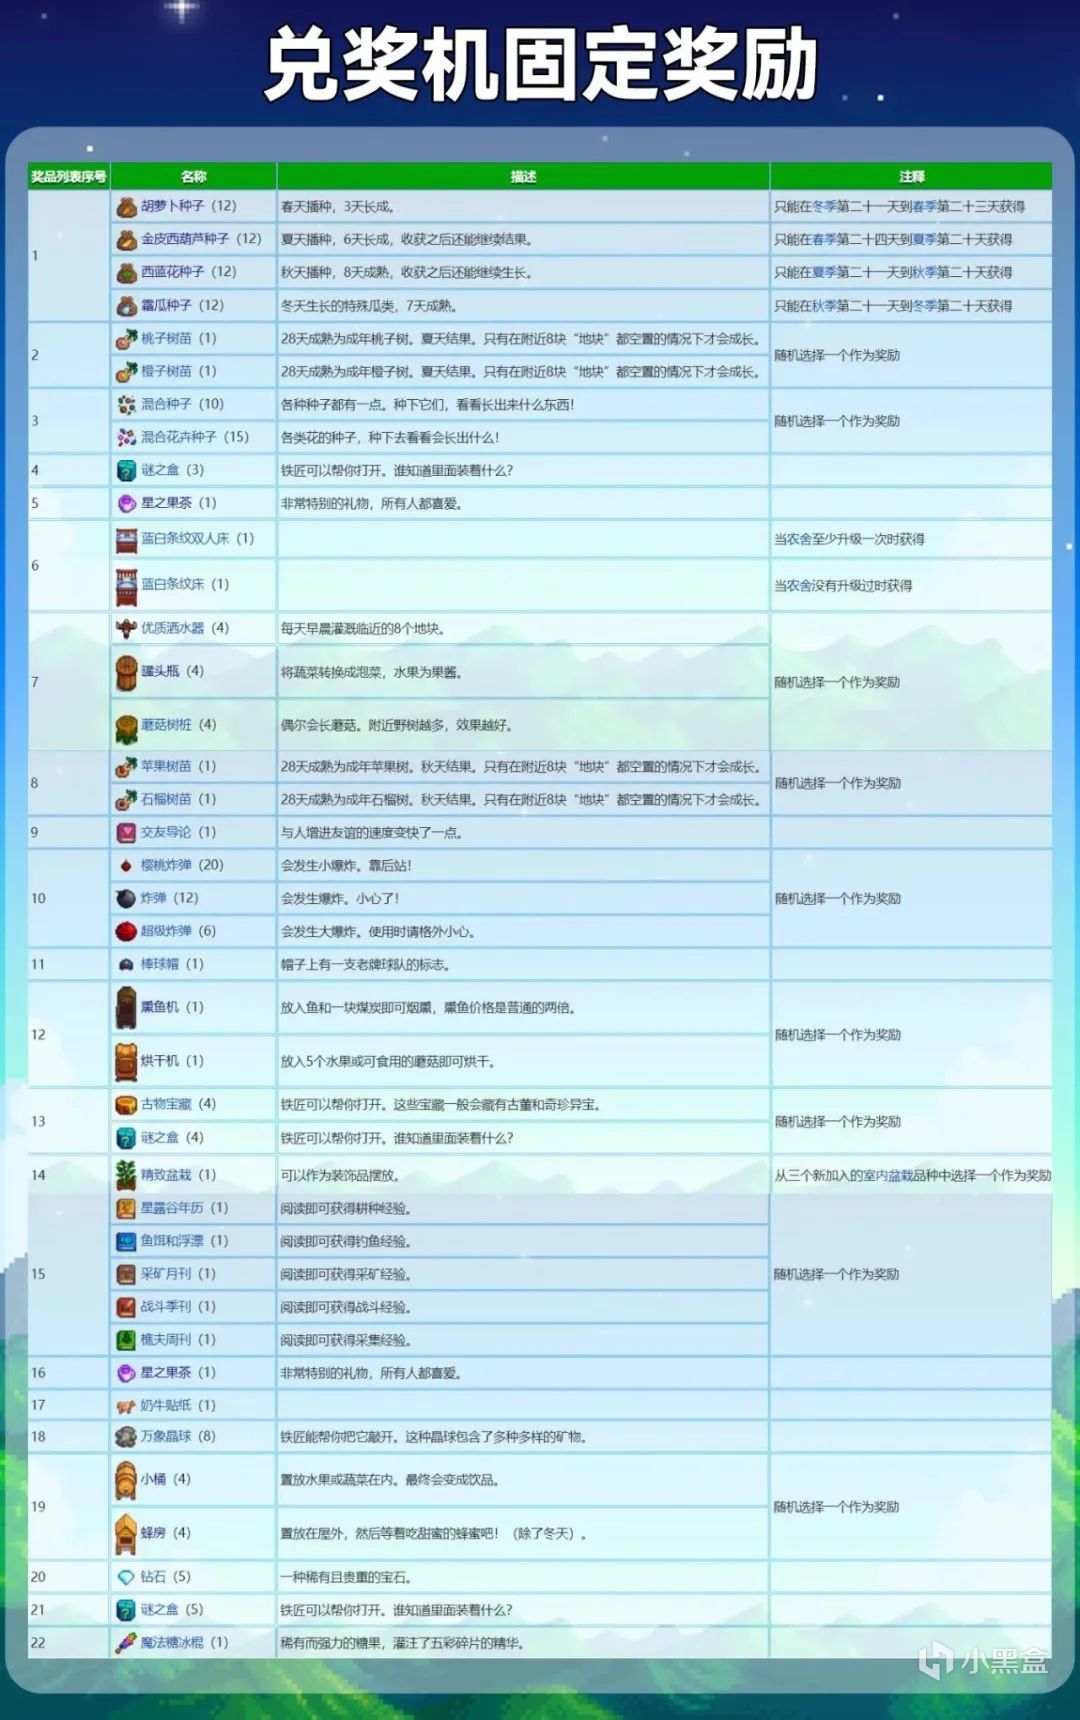
Task: Click the 石榴树苗 sapling icon
Action: tap(126, 800)
